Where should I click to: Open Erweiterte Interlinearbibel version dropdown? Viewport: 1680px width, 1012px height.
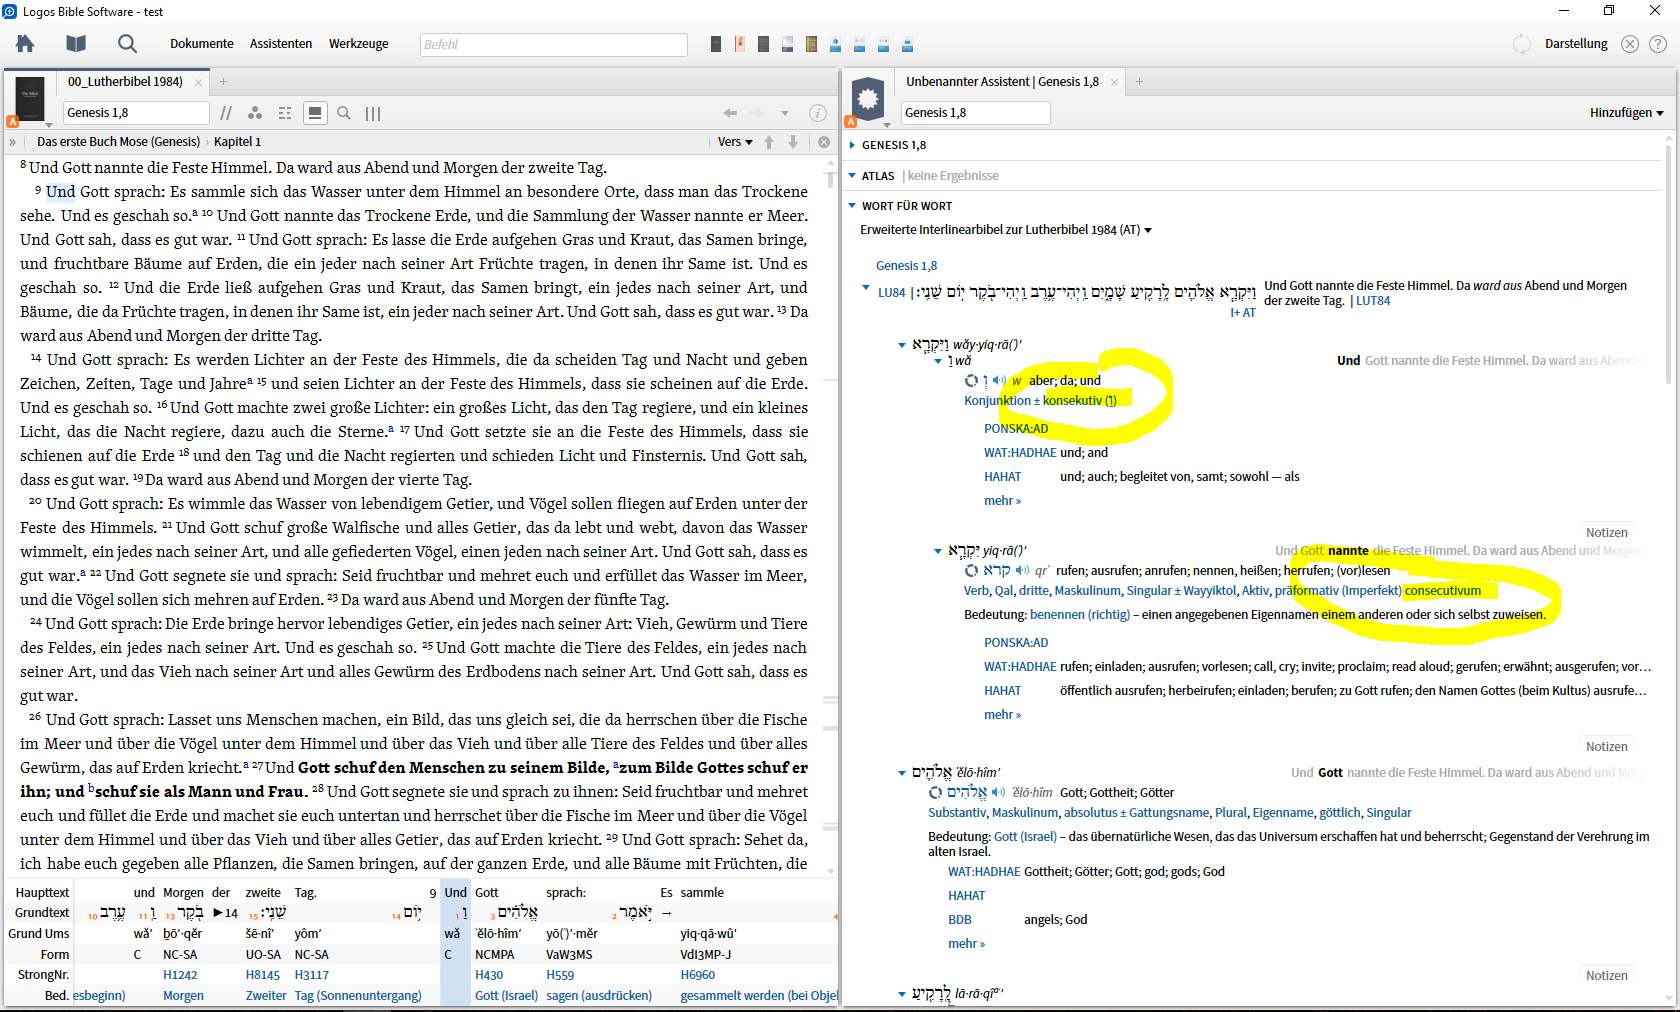pos(1005,230)
